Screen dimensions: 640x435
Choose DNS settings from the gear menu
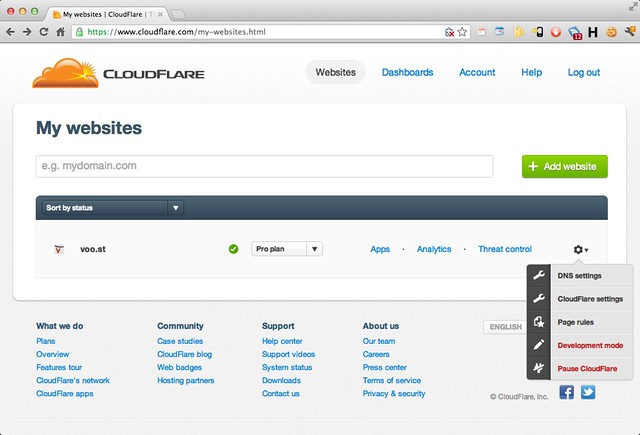[x=580, y=275]
